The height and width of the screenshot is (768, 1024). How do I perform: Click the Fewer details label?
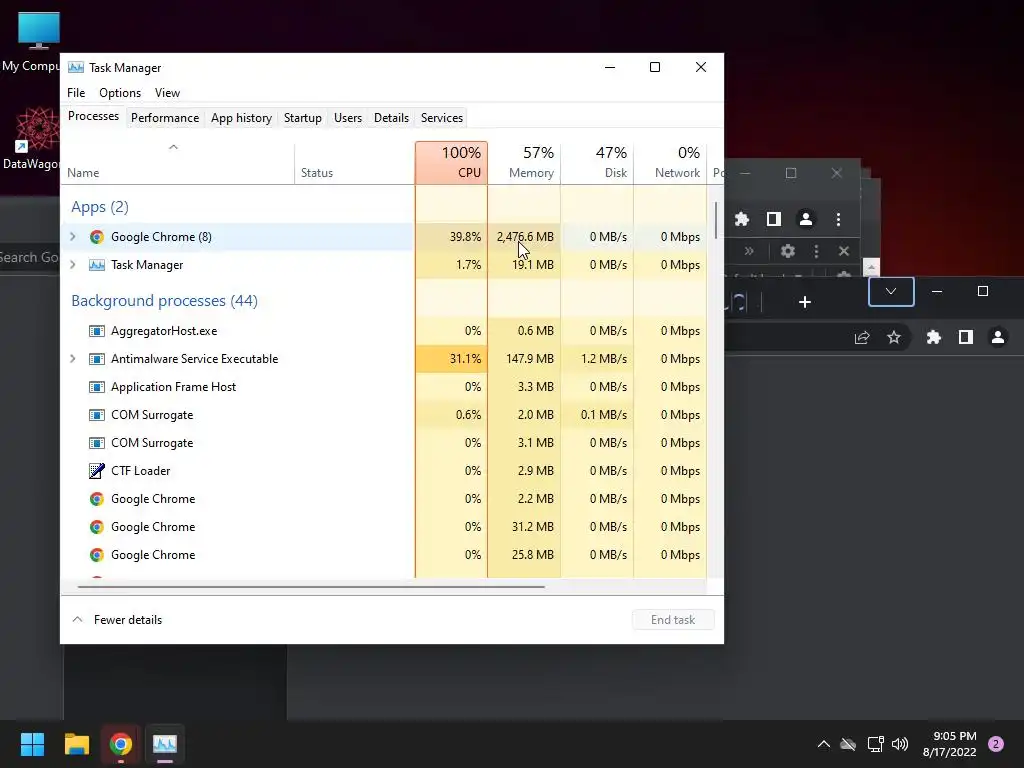[x=128, y=620]
